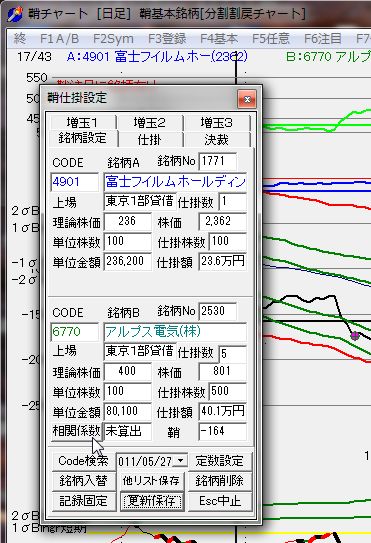Switch to the 増玉2 tab
This screenshot has width=371, height=543.
(150, 123)
